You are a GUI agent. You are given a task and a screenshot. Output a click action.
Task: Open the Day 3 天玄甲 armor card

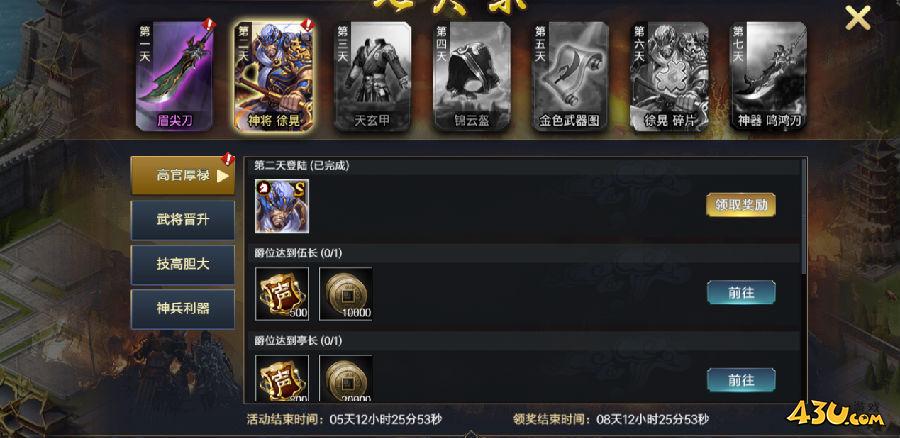[372, 76]
